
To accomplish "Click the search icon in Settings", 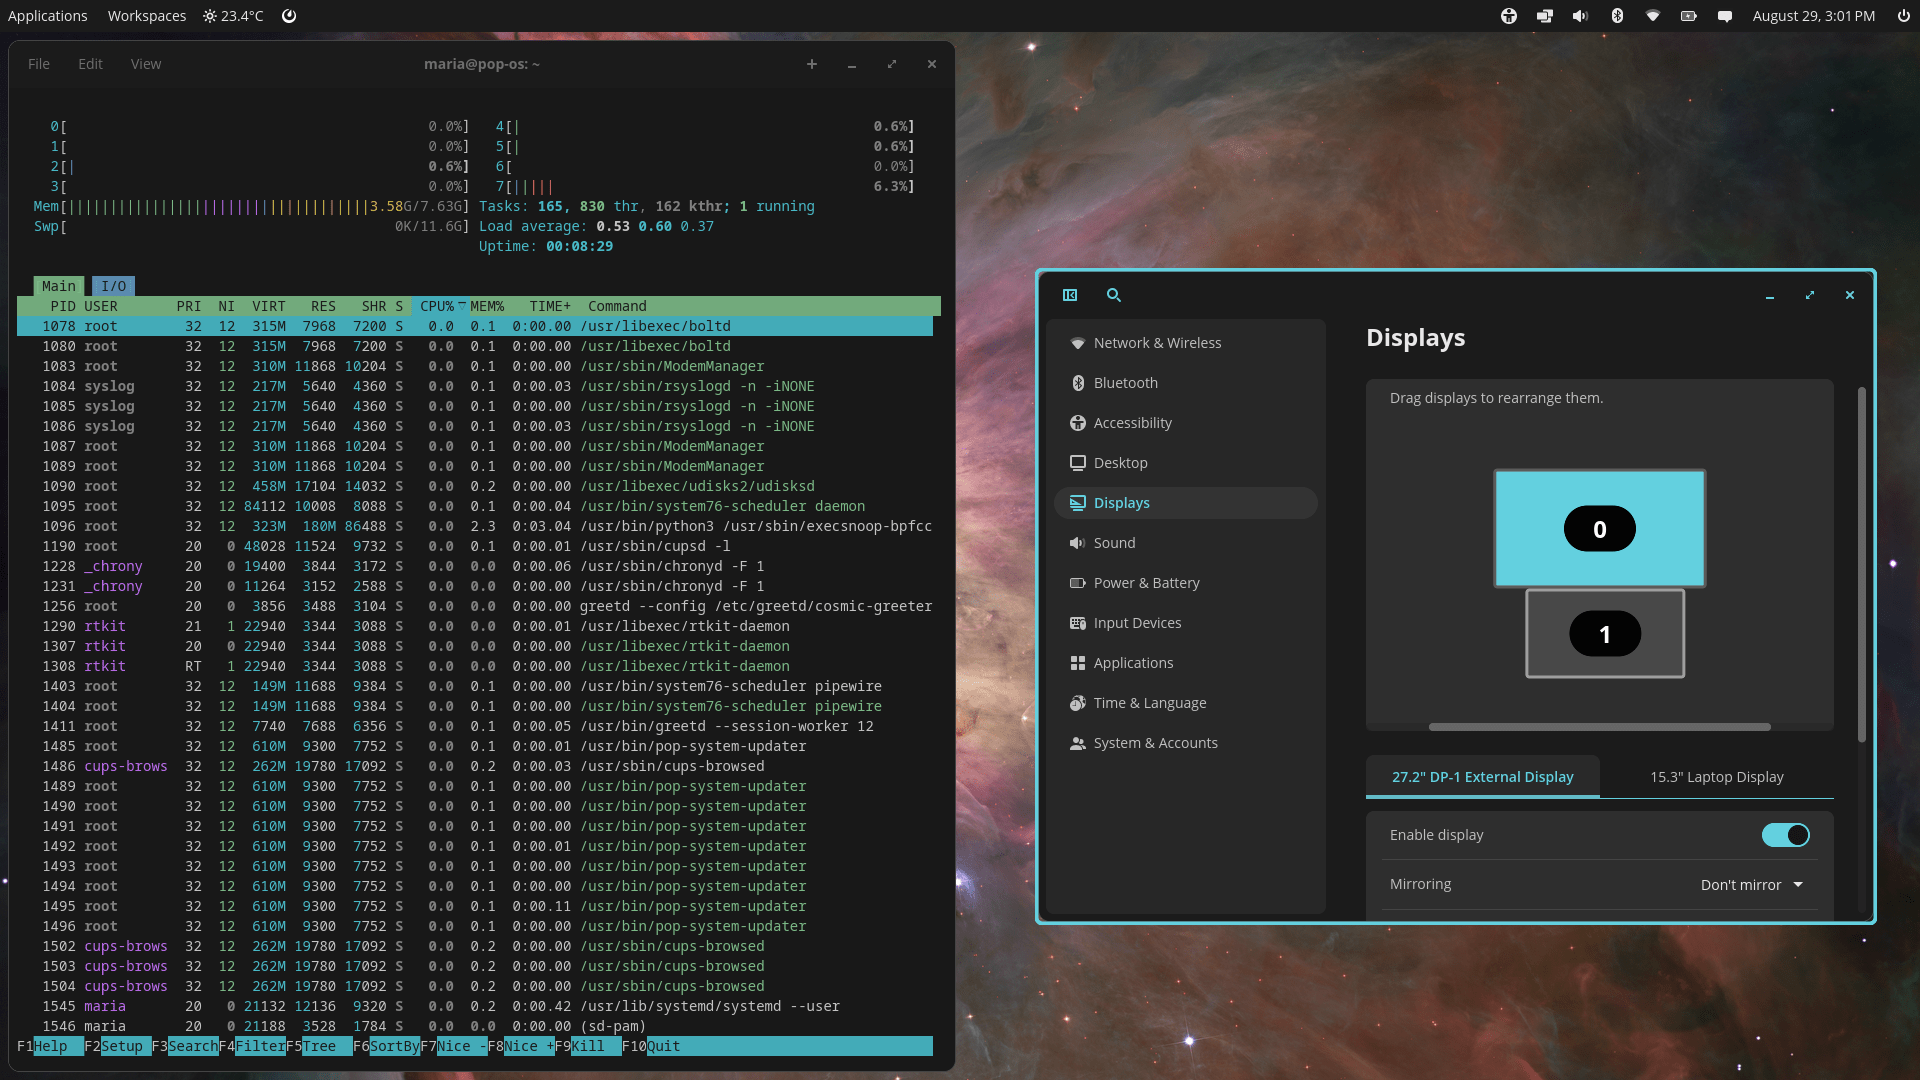I will pos(1113,295).
